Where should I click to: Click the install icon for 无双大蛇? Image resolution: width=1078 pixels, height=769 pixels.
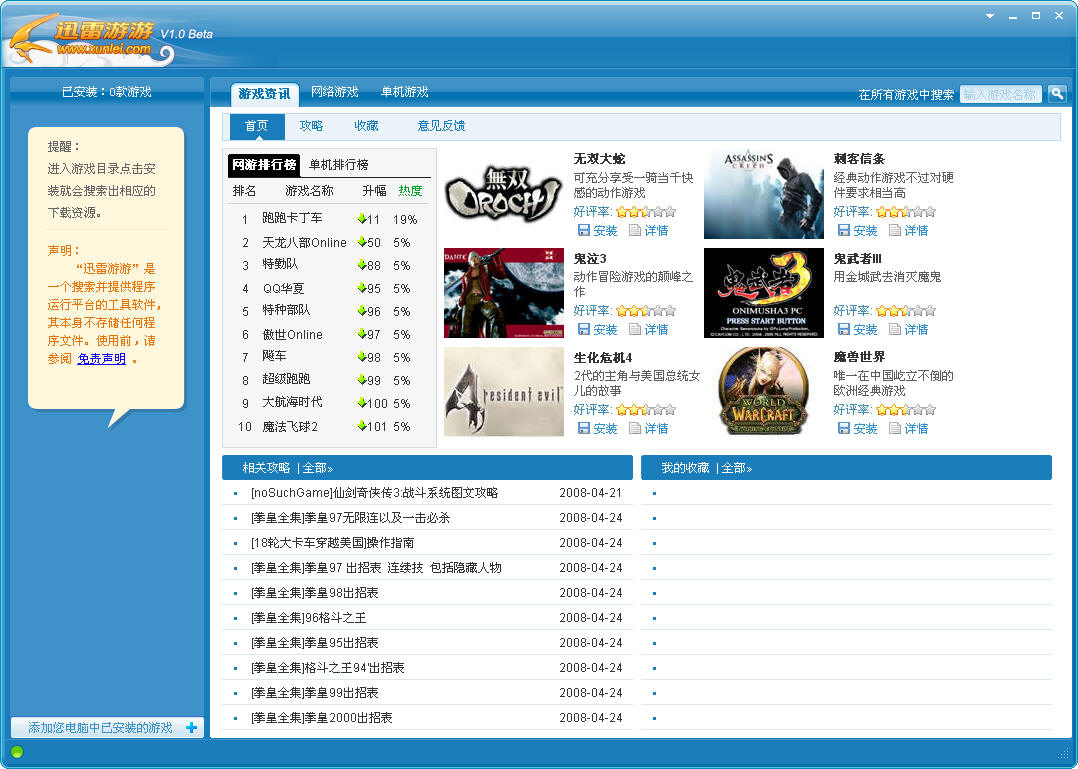[584, 231]
